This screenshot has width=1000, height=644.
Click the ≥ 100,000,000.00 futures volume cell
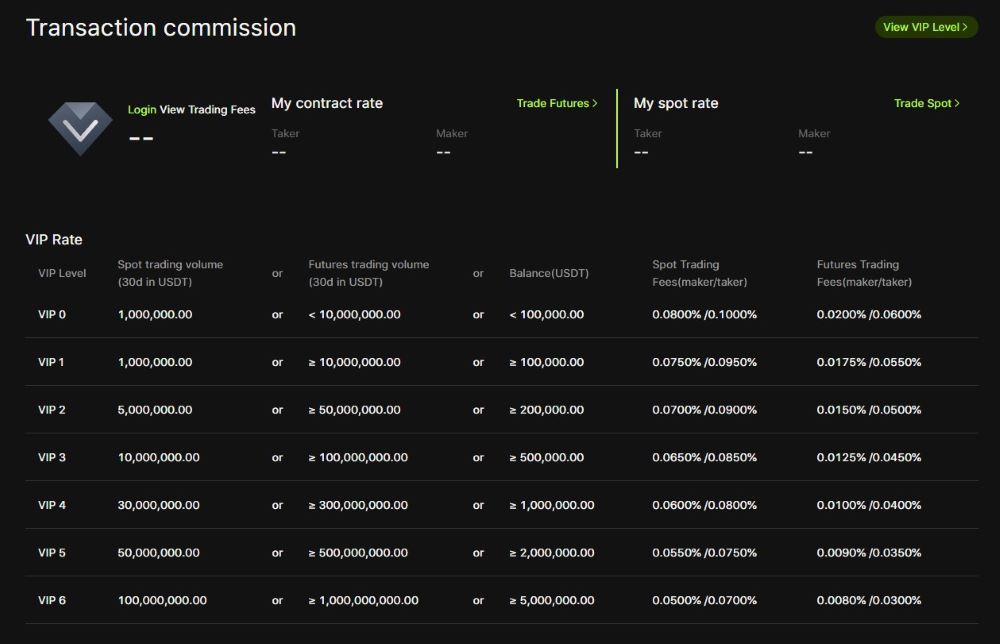358,457
